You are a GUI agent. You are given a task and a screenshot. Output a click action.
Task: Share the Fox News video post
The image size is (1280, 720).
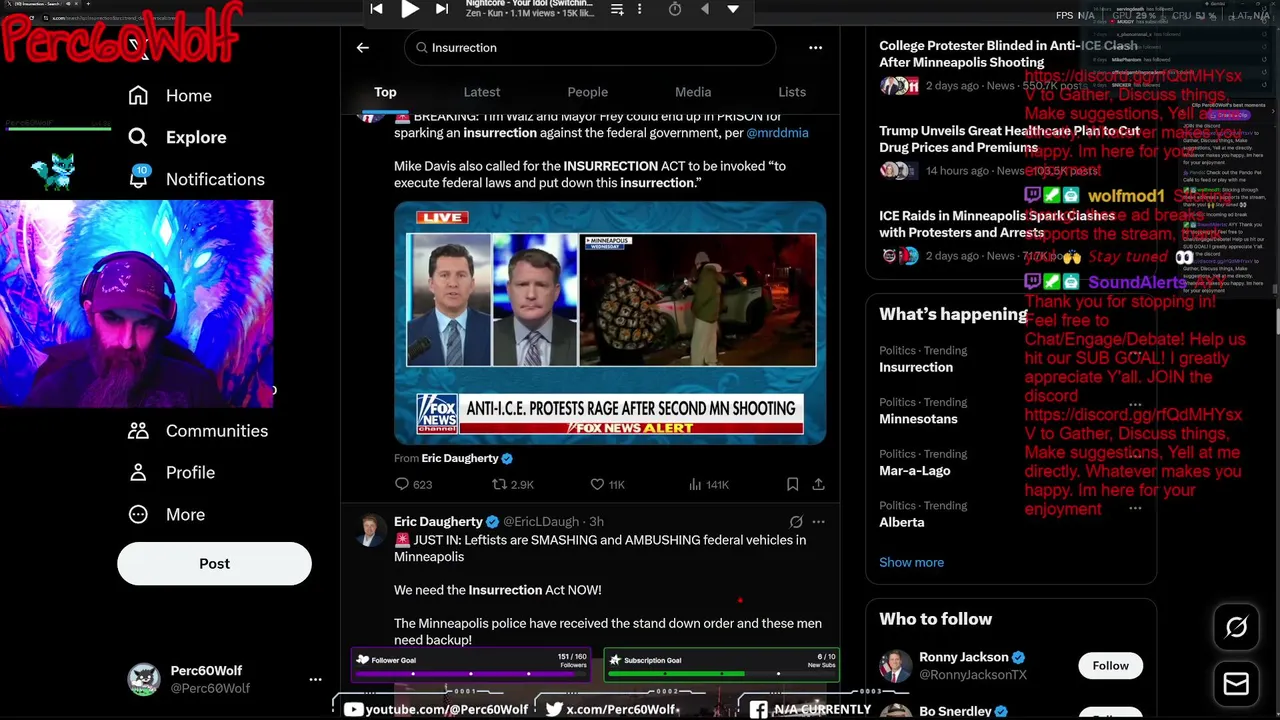pos(818,484)
